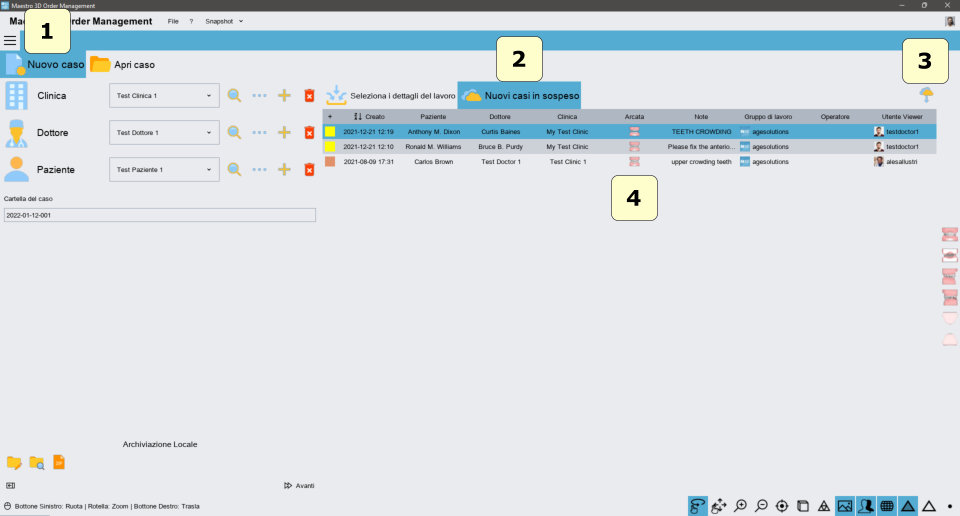Delete the selected patient
The image size is (960, 516).
(309, 170)
